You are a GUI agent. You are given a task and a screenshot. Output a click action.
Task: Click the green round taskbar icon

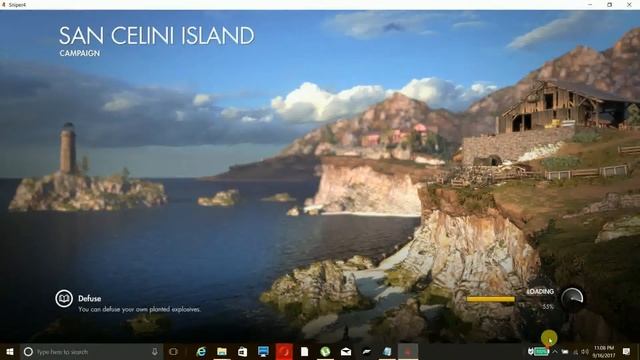coord(325,352)
